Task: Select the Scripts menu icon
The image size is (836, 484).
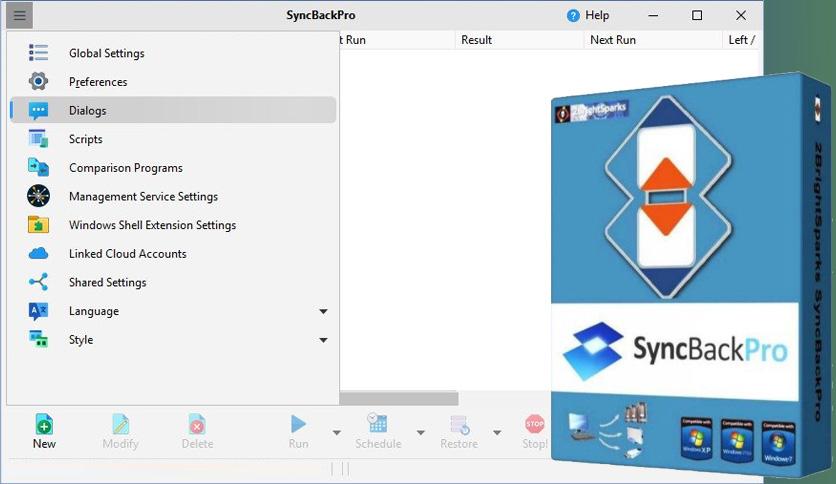Action: point(38,139)
